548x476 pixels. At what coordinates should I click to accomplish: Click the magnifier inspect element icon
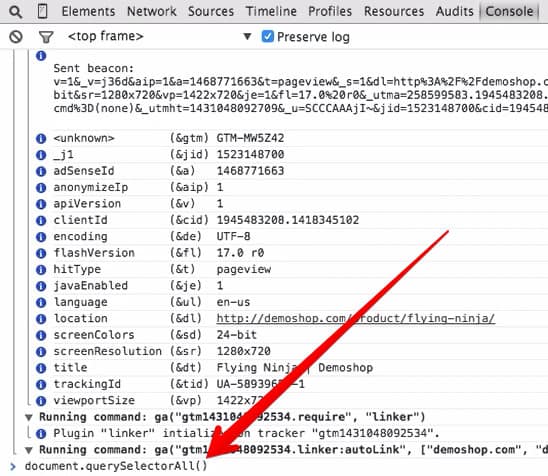click(x=15, y=12)
